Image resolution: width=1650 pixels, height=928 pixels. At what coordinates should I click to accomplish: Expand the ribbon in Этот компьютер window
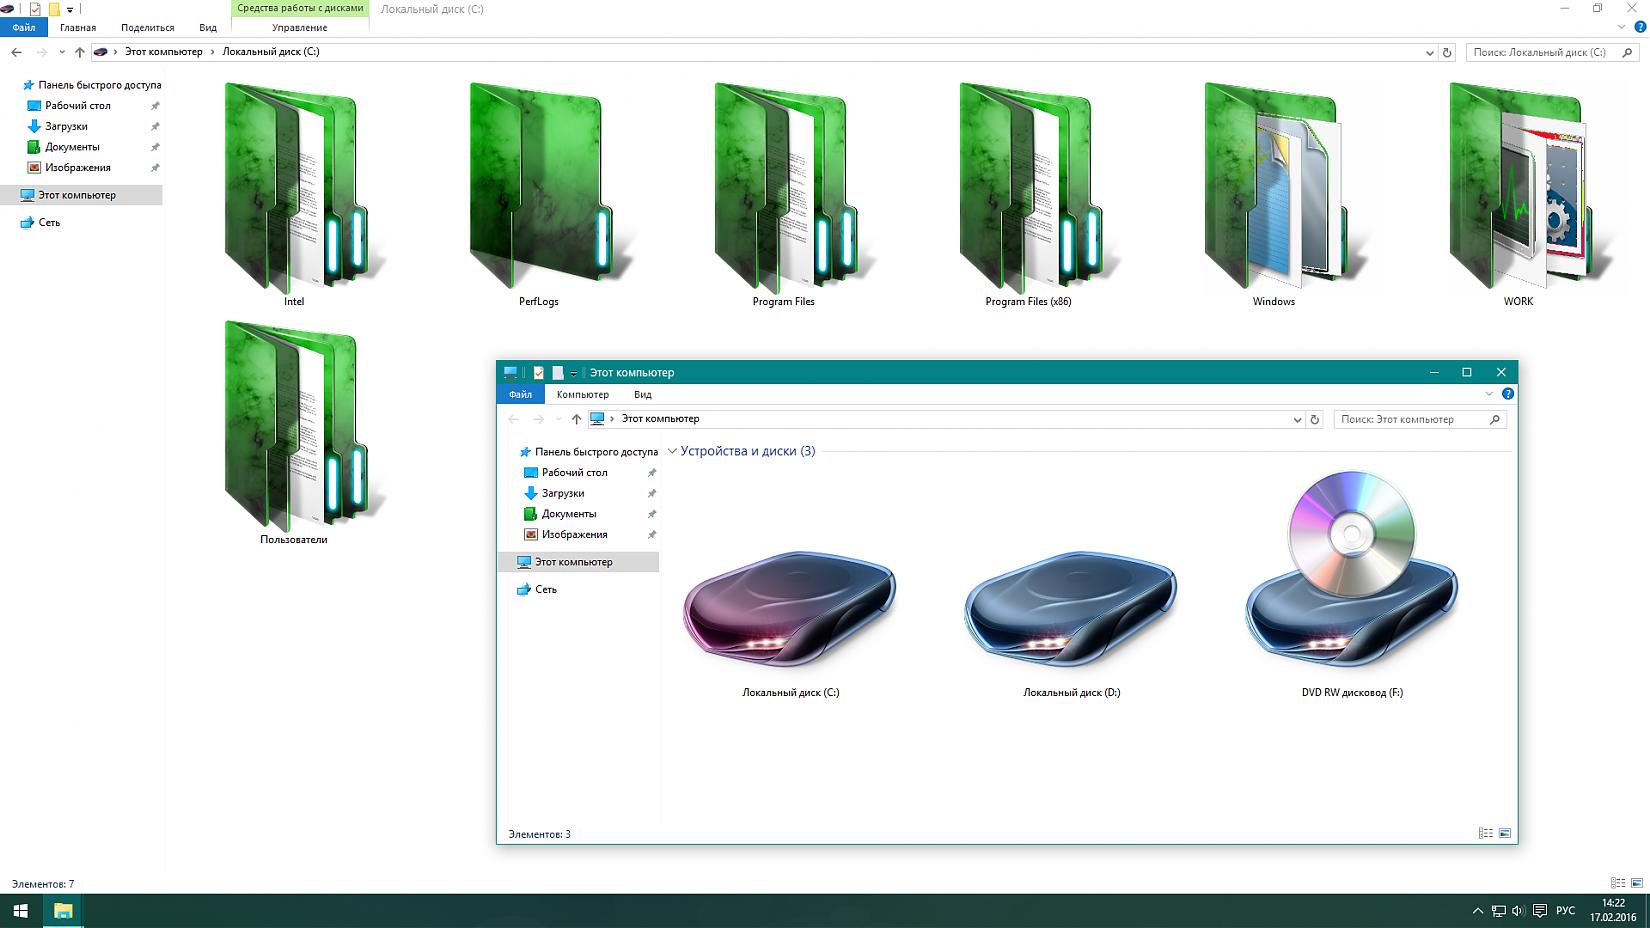pyautogui.click(x=1489, y=394)
